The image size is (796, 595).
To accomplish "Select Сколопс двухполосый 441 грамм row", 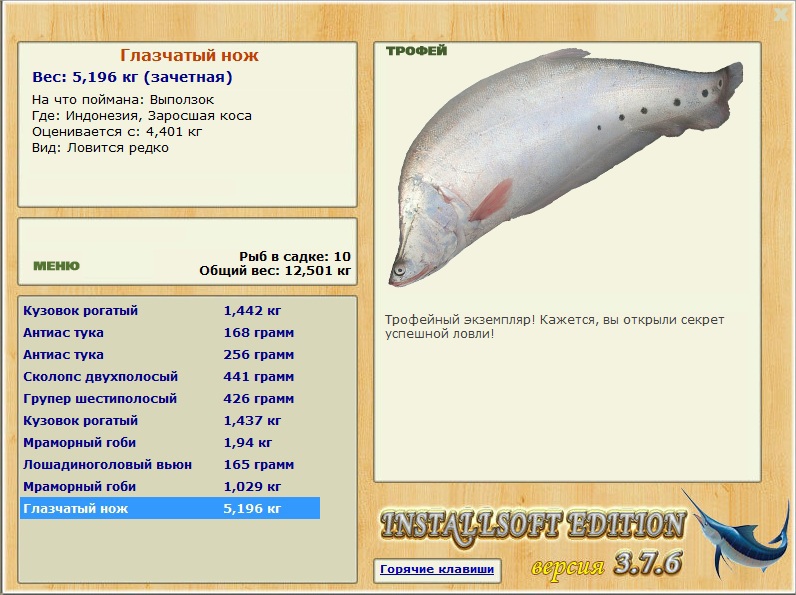I will pyautogui.click(x=170, y=376).
